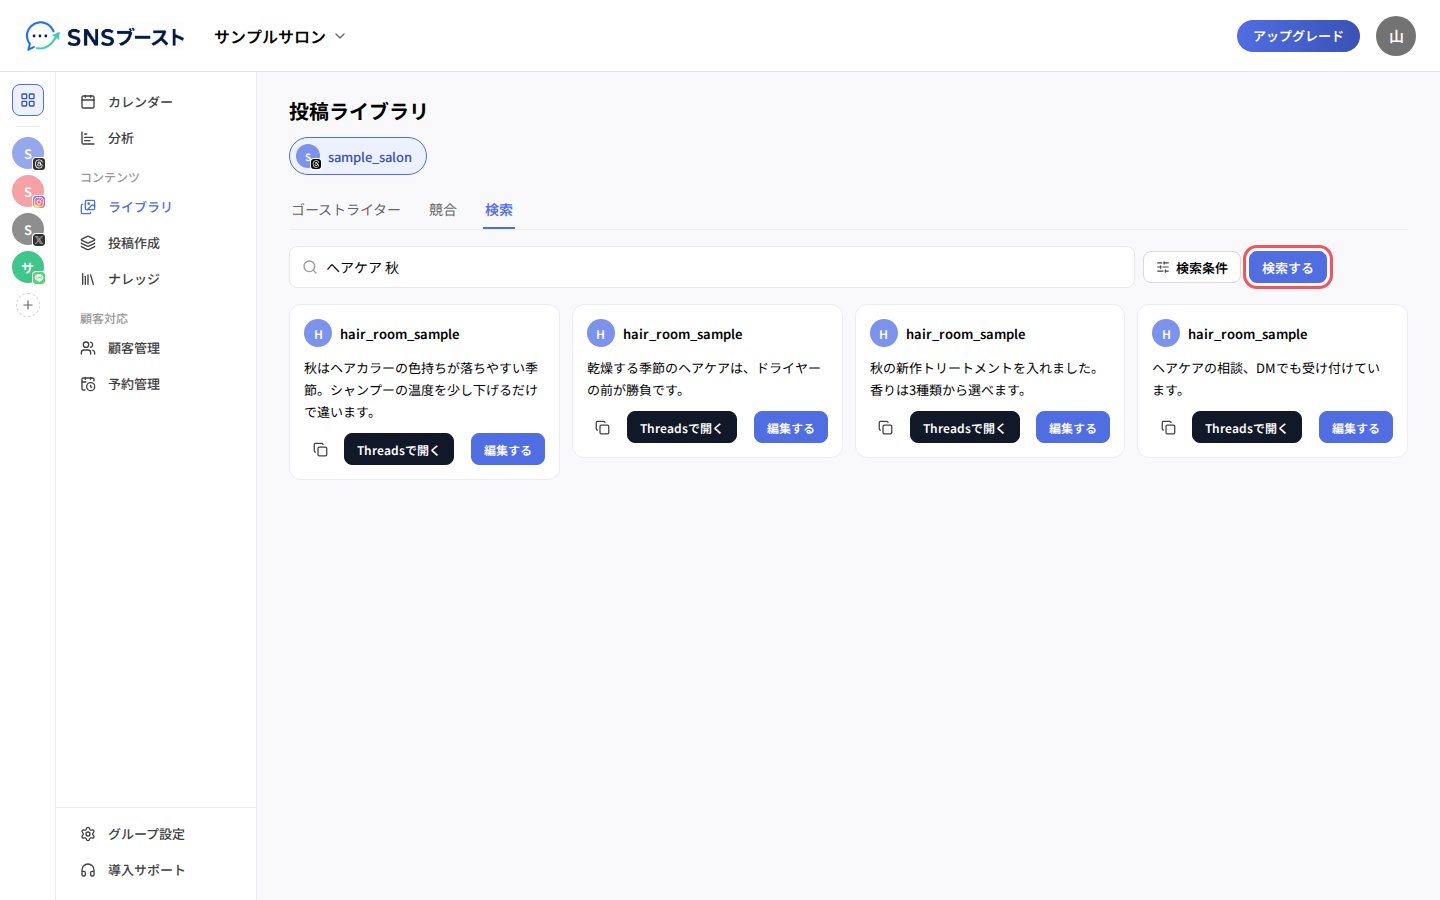This screenshot has width=1440, height=900.
Task: Switch to the ゴーストライター tab
Action: pyautogui.click(x=346, y=210)
